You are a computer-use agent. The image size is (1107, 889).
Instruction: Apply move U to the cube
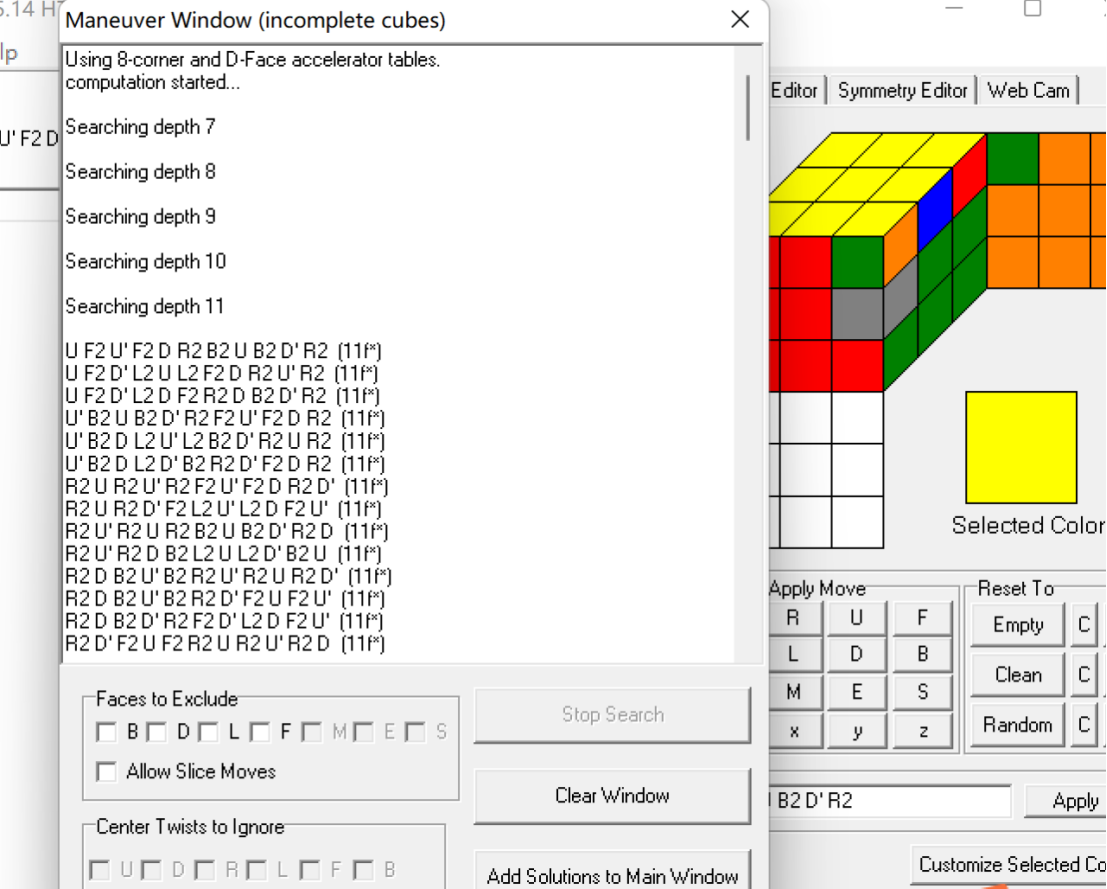856,618
